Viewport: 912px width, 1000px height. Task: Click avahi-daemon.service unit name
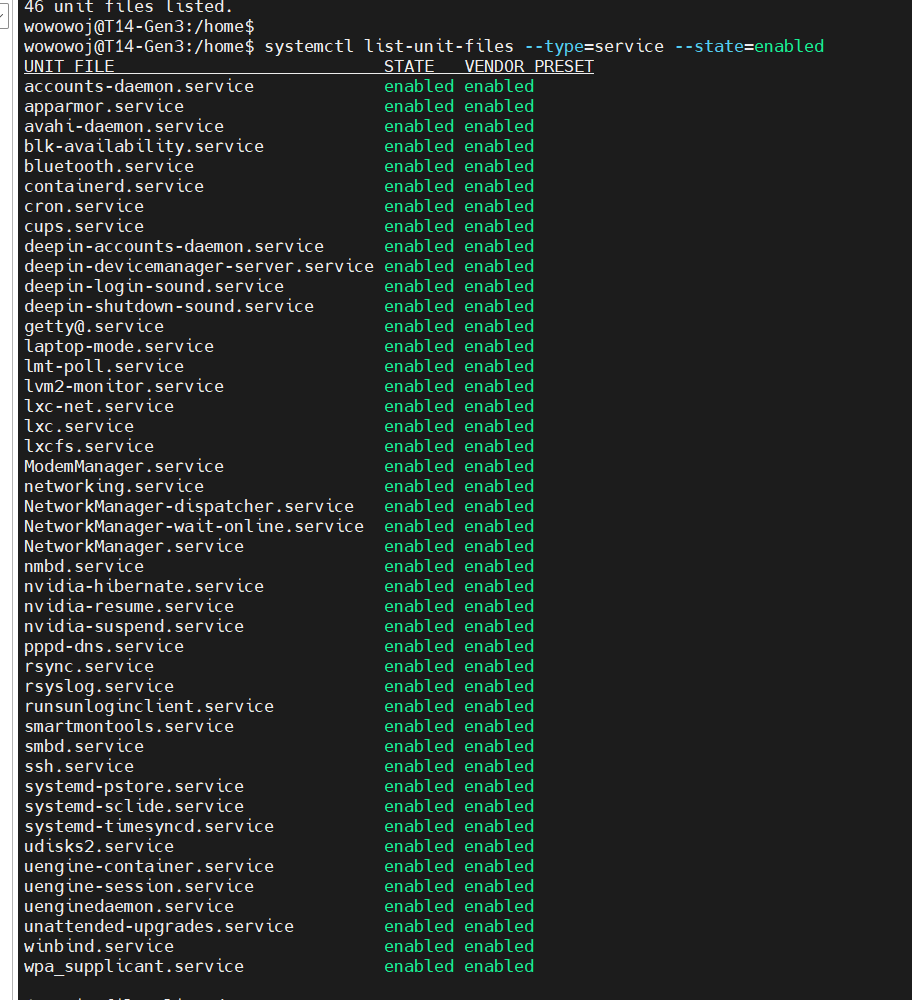click(124, 126)
